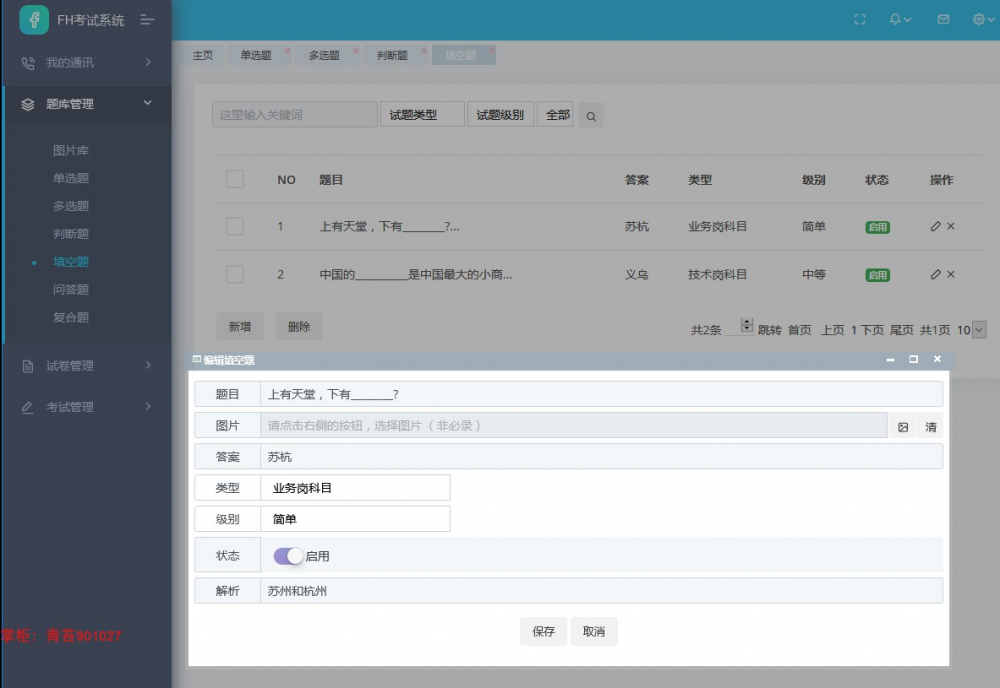
Task: Click the 跳转 page number stepper
Action: click(745, 324)
